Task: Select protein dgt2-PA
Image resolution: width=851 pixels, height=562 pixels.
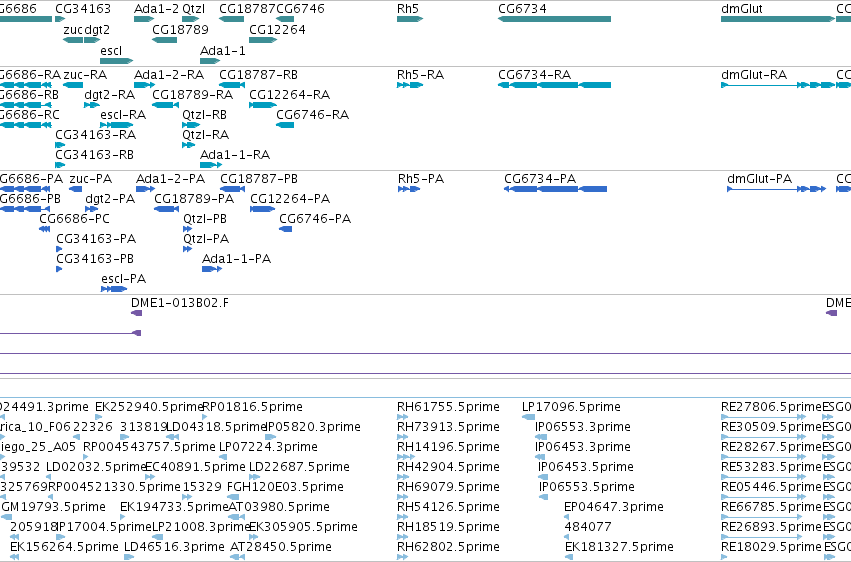Action: coord(91,209)
